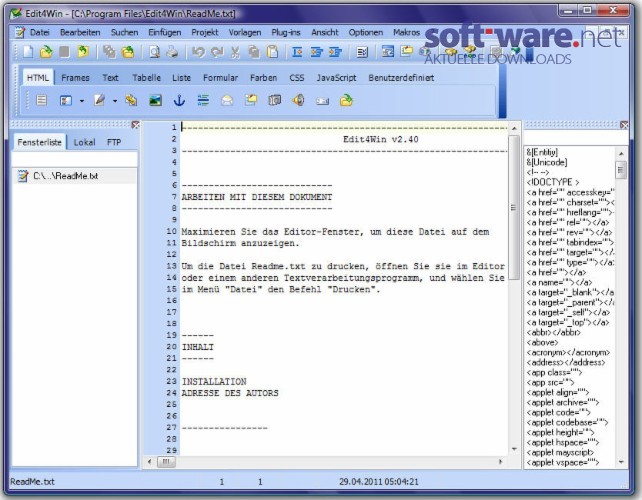Viewport: 642px width, 500px height.
Task: Create a new file with the blank page icon
Action: tap(28, 52)
